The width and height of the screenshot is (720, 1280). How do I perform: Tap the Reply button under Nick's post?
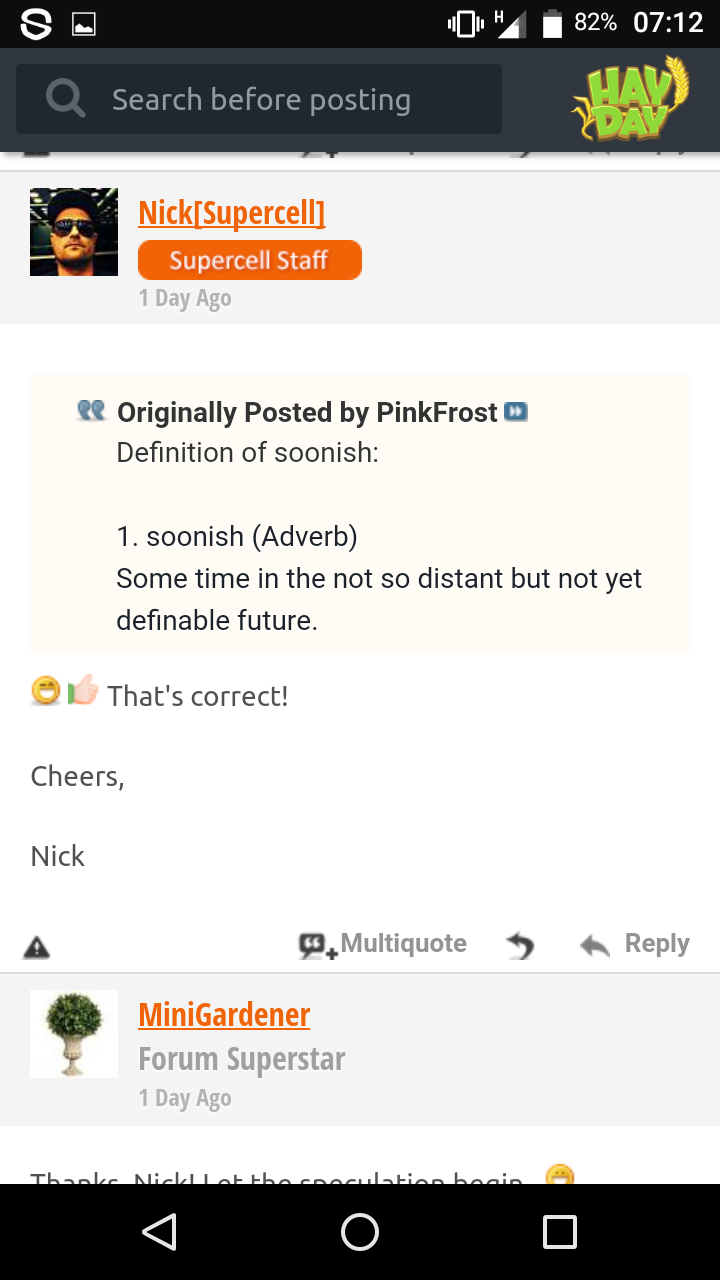[636, 944]
